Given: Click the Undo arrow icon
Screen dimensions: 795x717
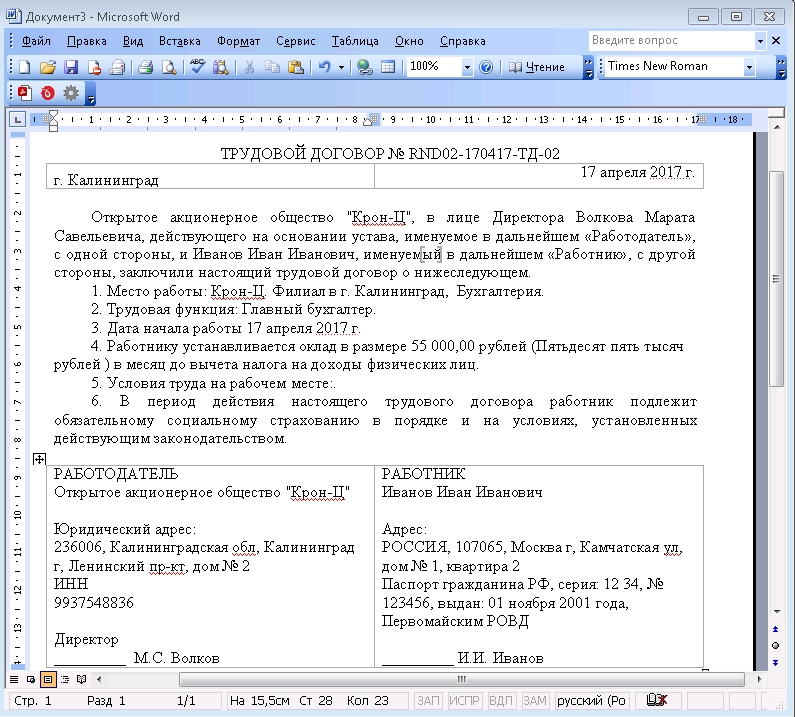Looking at the screenshot, I should pos(324,67).
